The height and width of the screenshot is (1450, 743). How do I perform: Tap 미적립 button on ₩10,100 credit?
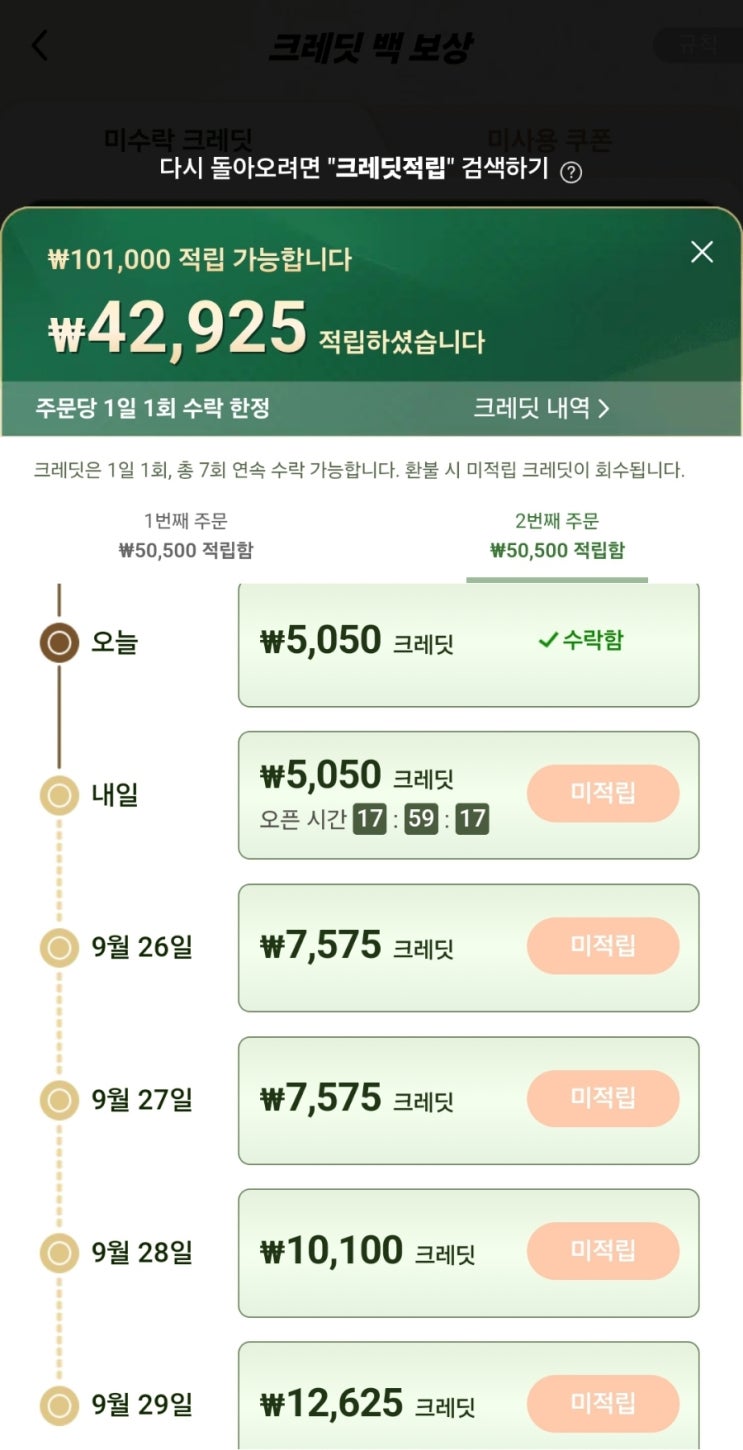603,1250
